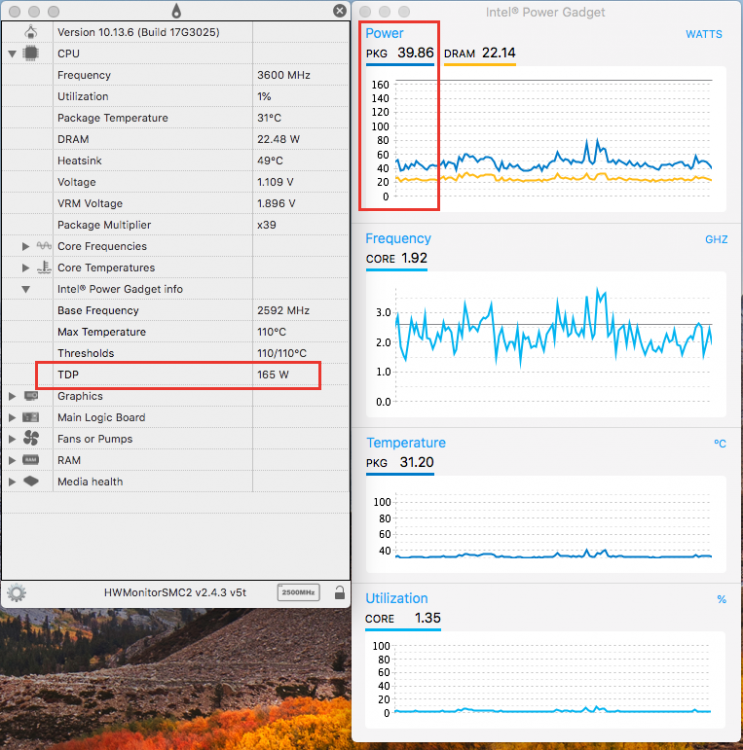Collapse Intel Power Gadget info group

coord(26,289)
